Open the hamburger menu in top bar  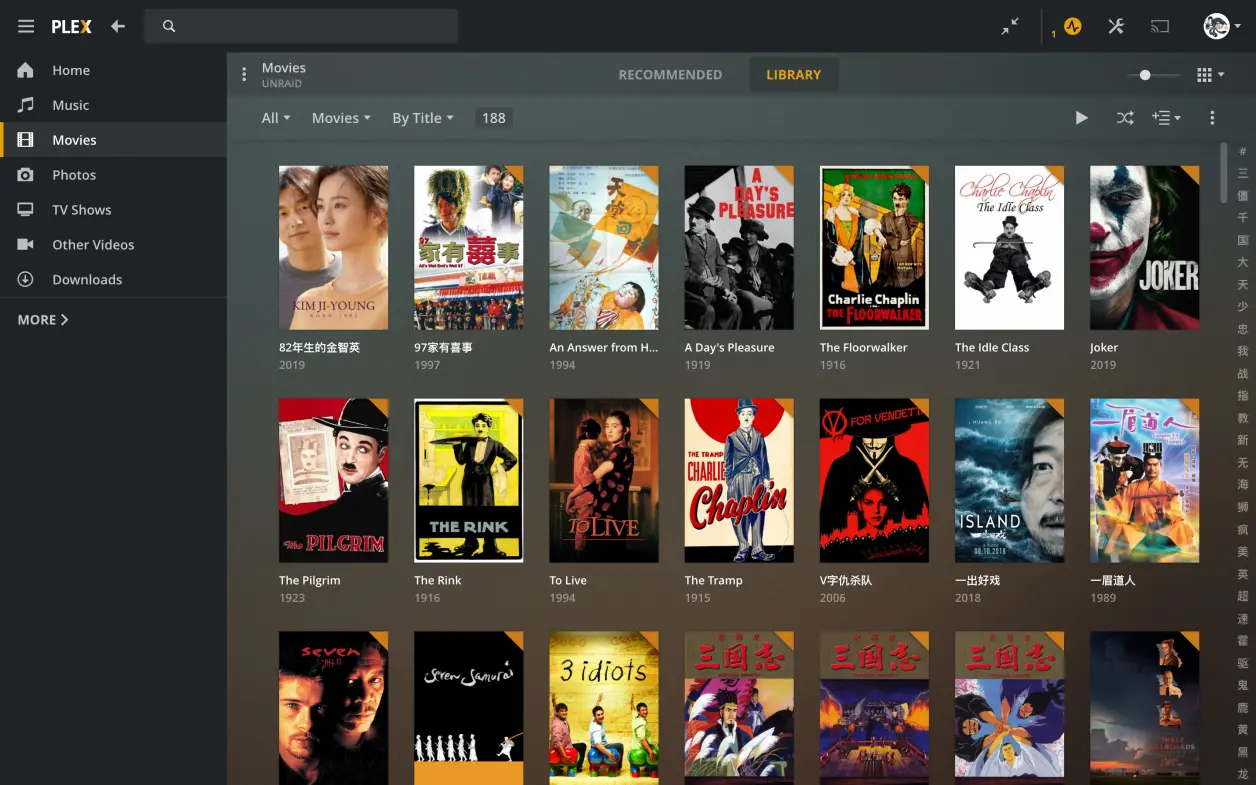26,27
